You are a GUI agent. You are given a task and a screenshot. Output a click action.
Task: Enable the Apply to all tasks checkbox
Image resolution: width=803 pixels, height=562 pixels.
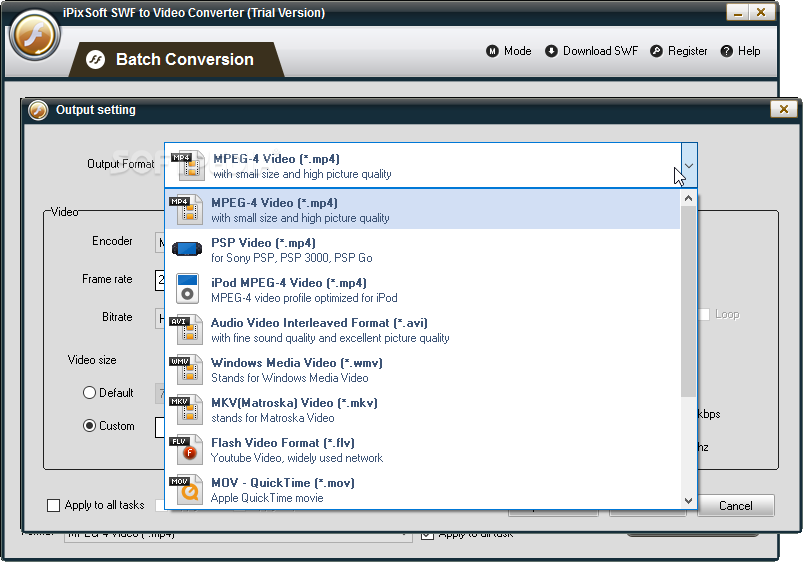click(x=53, y=506)
